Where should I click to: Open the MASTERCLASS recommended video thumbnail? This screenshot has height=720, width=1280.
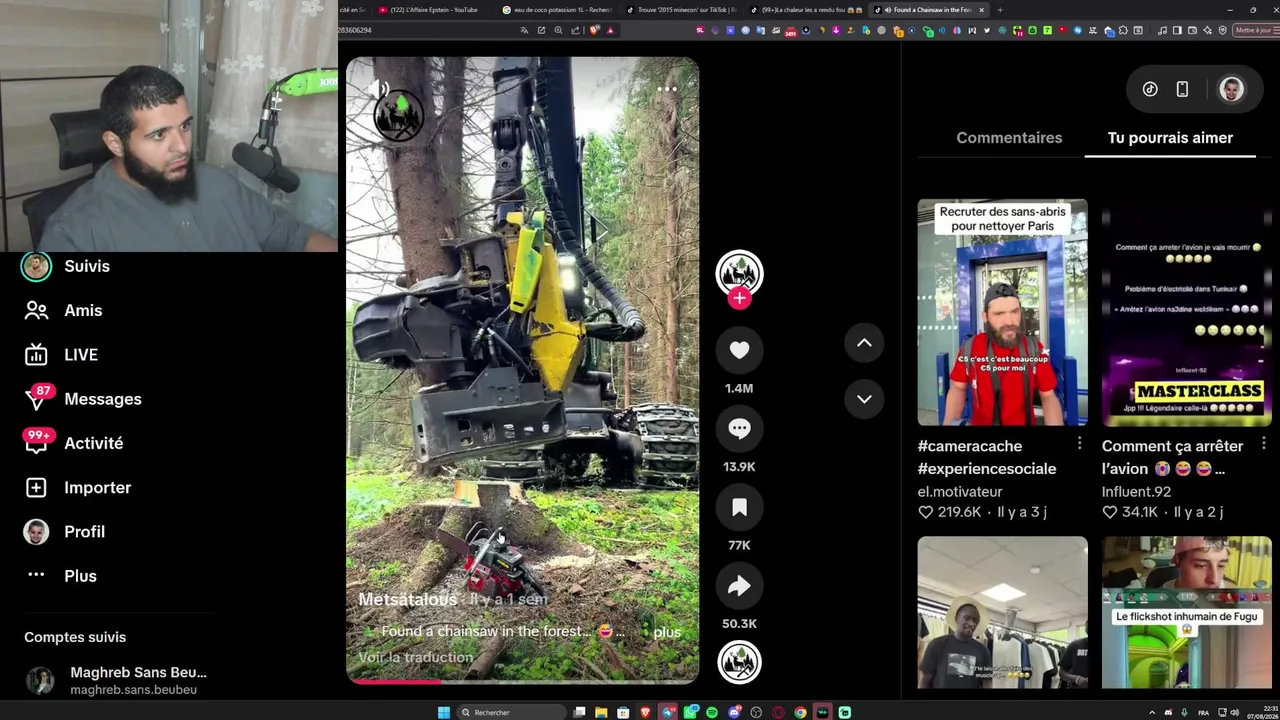(x=1186, y=312)
